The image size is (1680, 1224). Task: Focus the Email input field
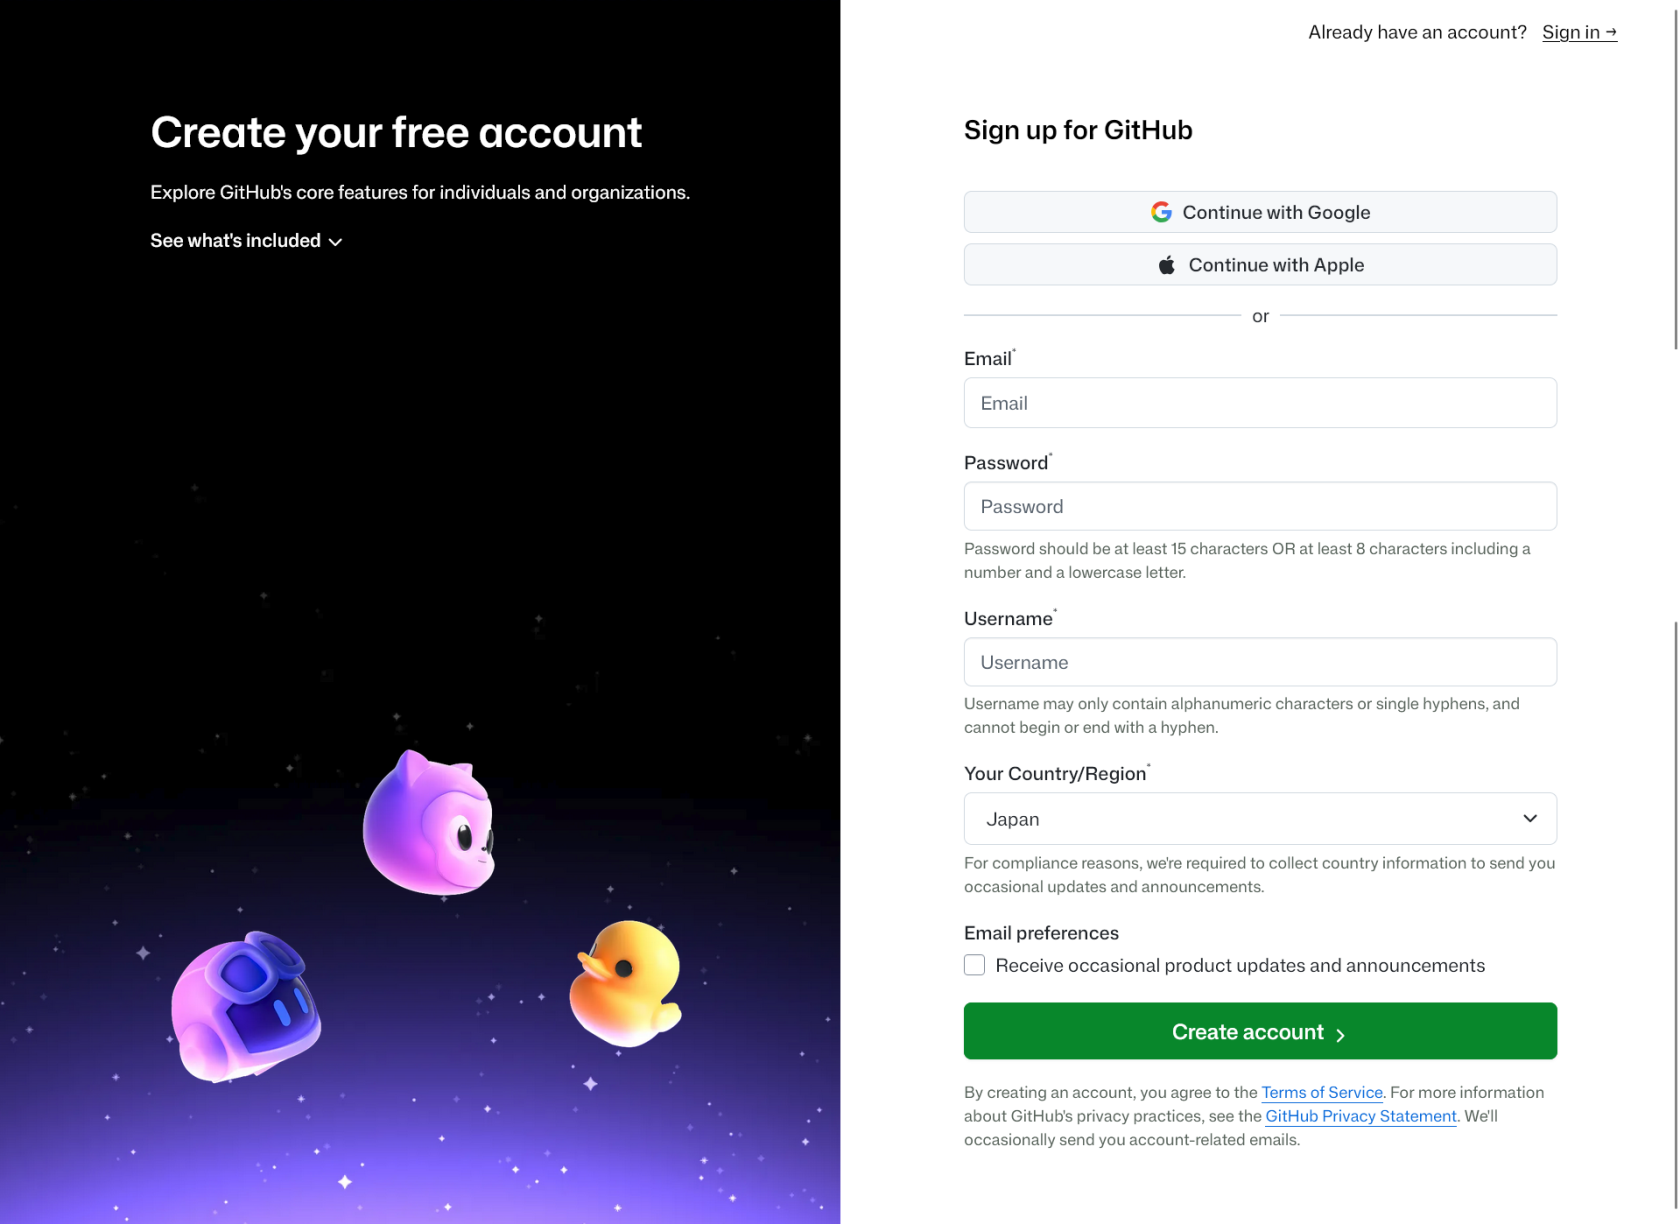[x=1260, y=403]
